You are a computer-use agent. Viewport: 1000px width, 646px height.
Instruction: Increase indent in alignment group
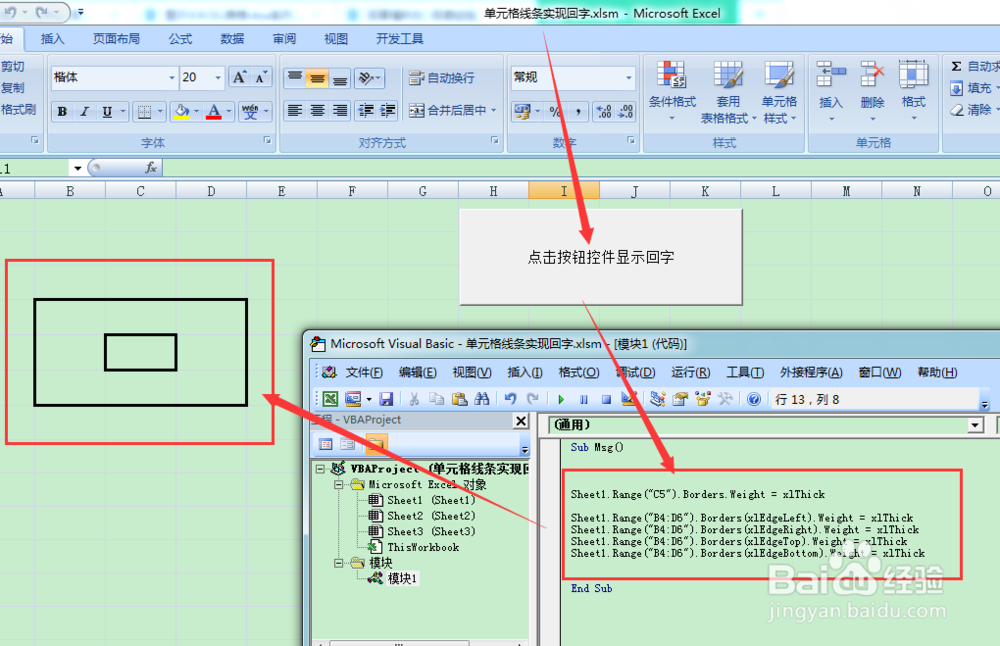(x=388, y=110)
